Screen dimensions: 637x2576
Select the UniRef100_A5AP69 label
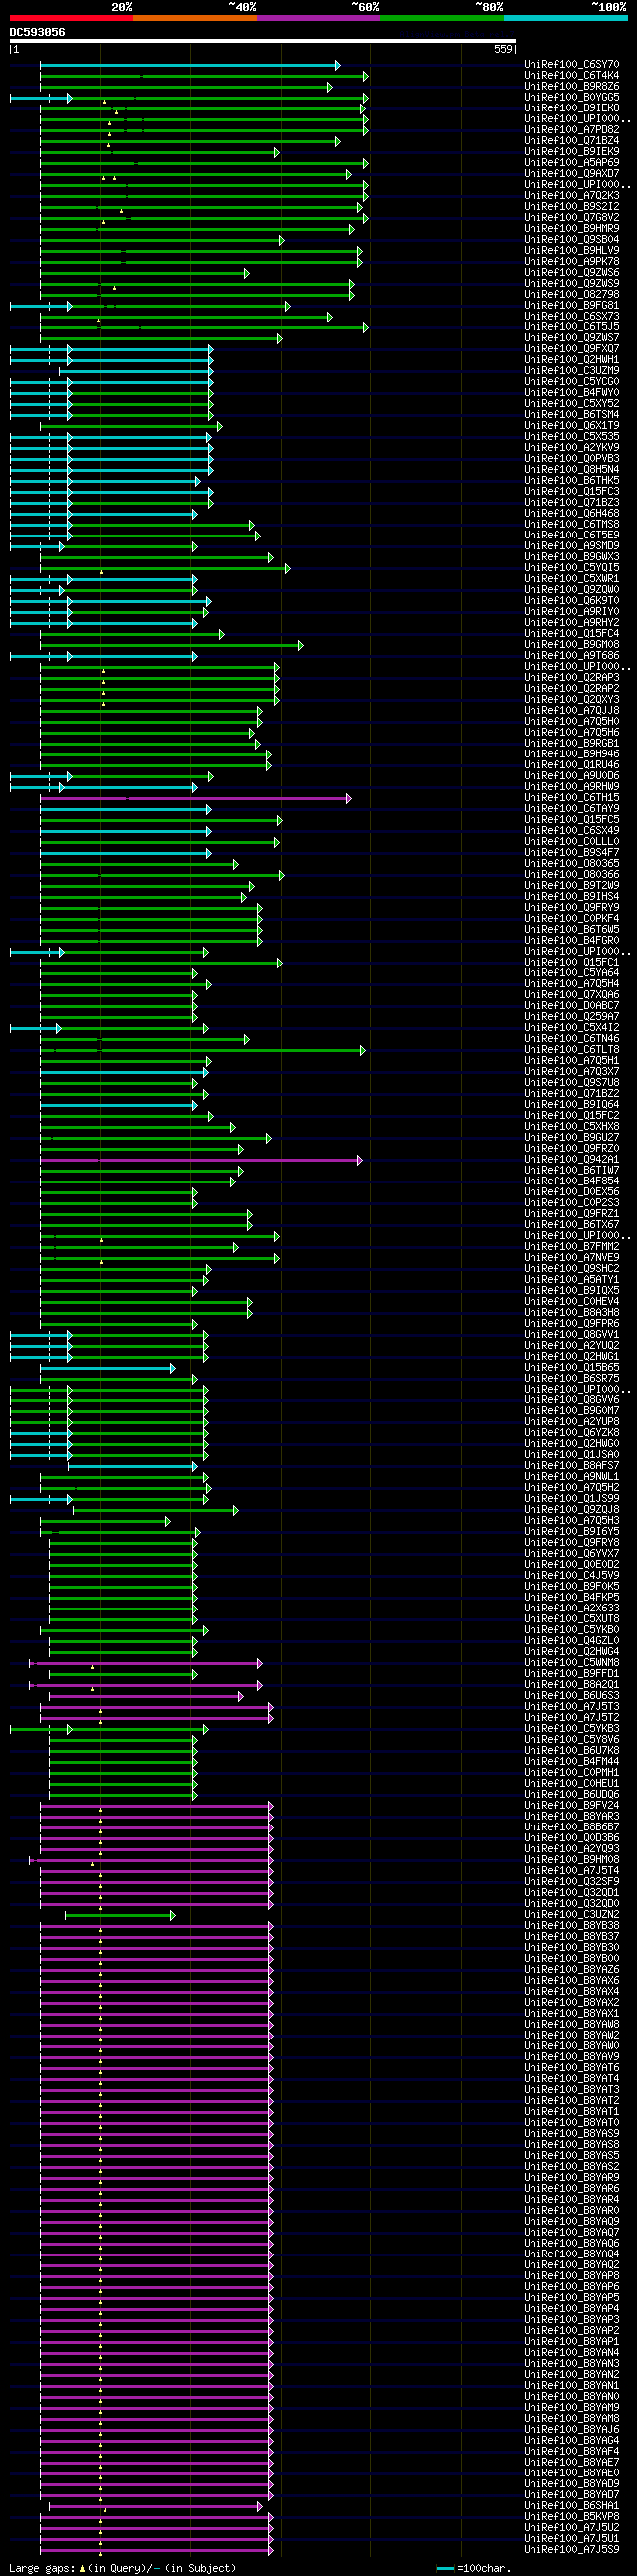(x=571, y=163)
